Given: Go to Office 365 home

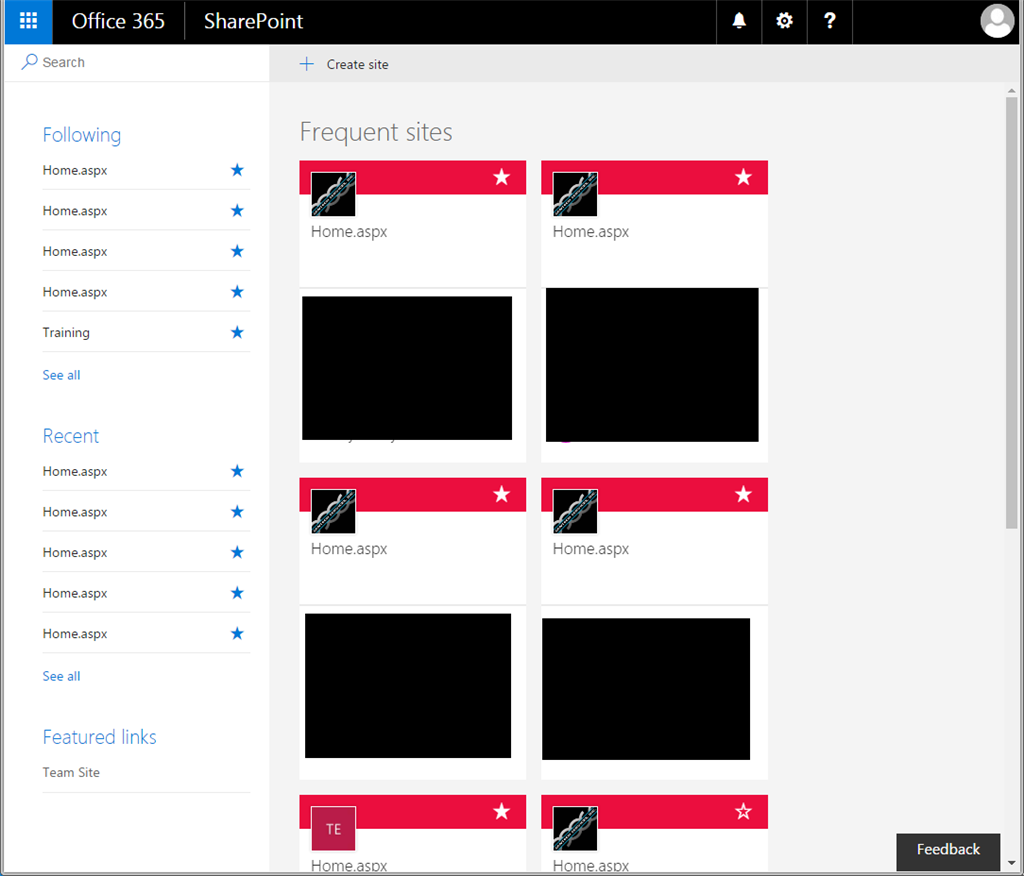Looking at the screenshot, I should [x=118, y=21].
